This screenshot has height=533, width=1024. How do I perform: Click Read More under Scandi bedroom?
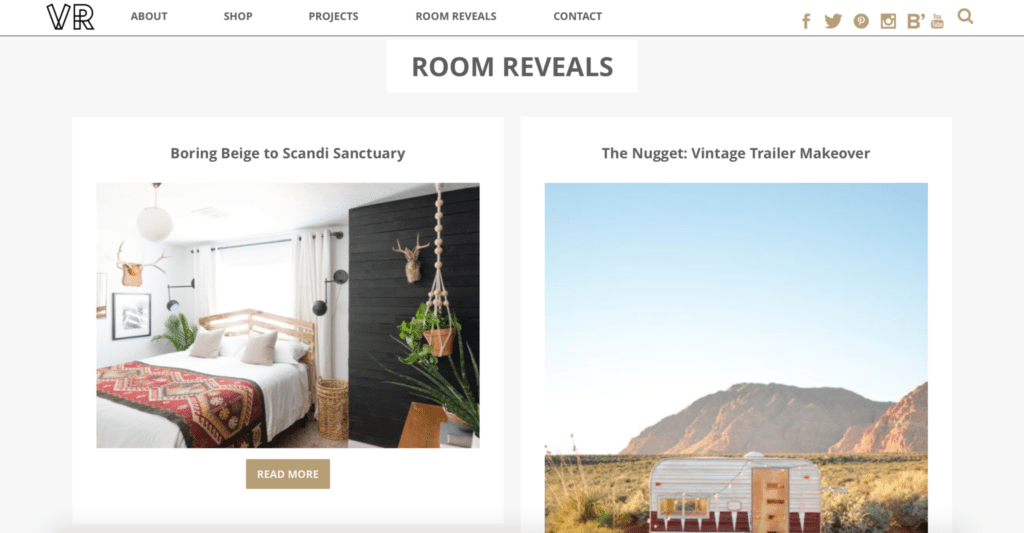288,474
